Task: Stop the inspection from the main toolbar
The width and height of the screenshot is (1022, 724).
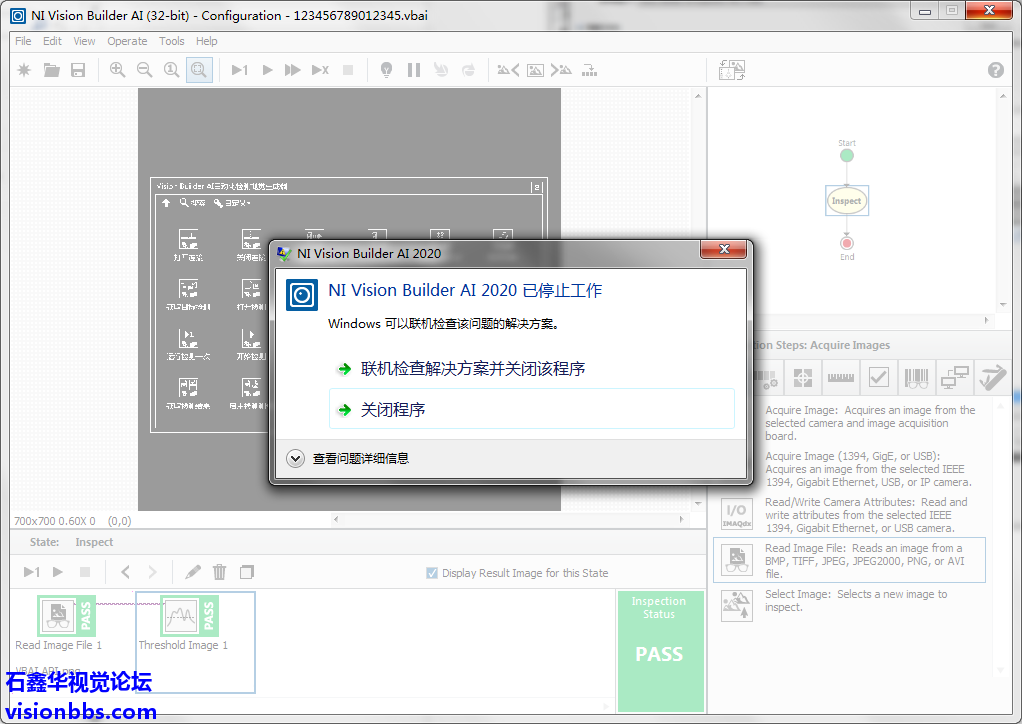Action: pyautogui.click(x=348, y=70)
